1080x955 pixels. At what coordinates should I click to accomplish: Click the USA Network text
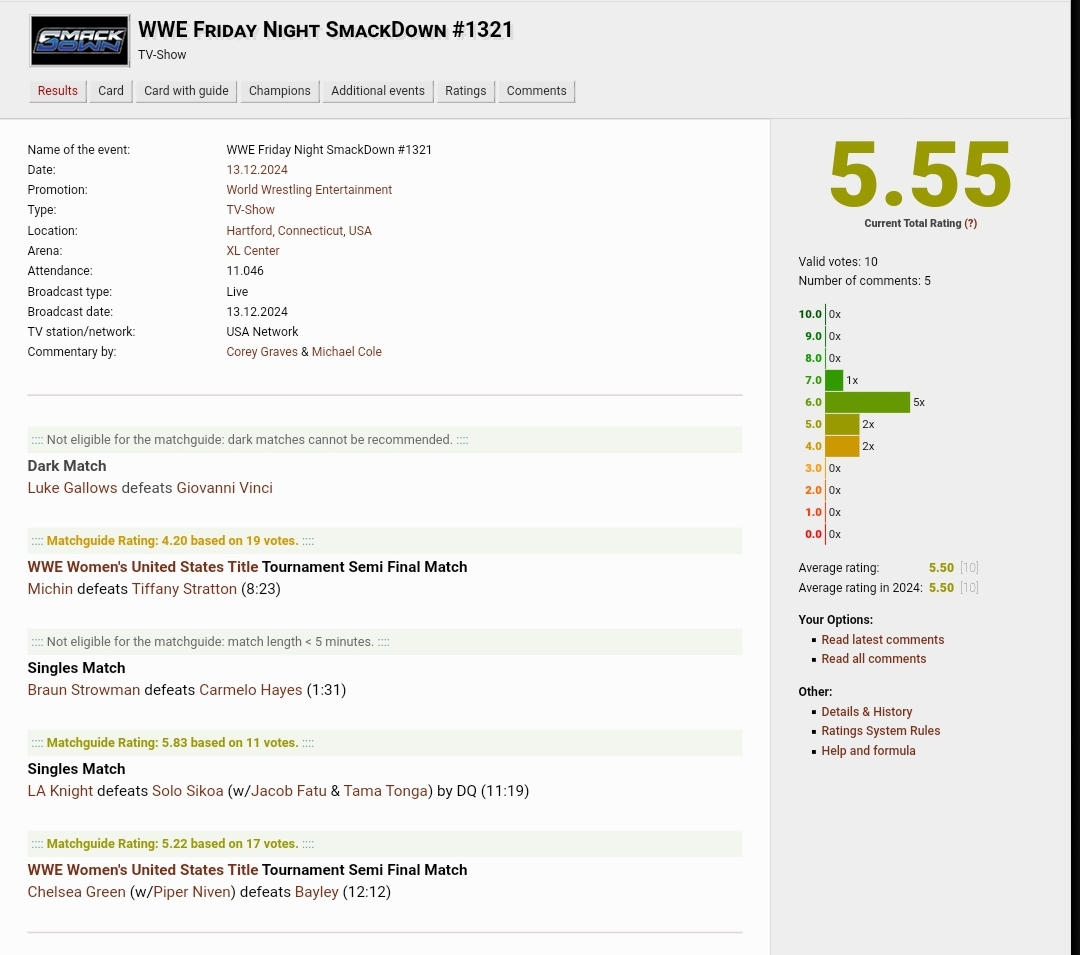[262, 332]
